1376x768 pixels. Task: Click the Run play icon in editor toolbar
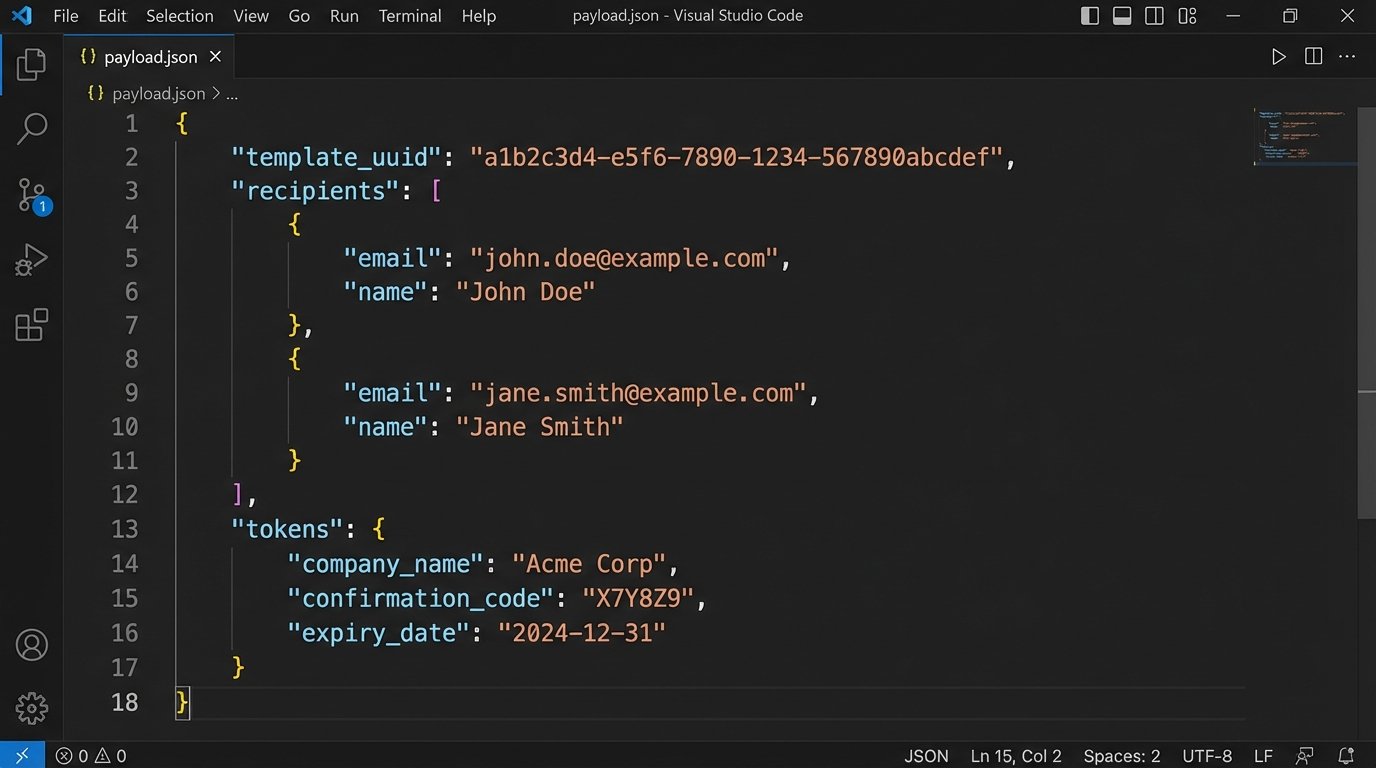pos(1278,57)
